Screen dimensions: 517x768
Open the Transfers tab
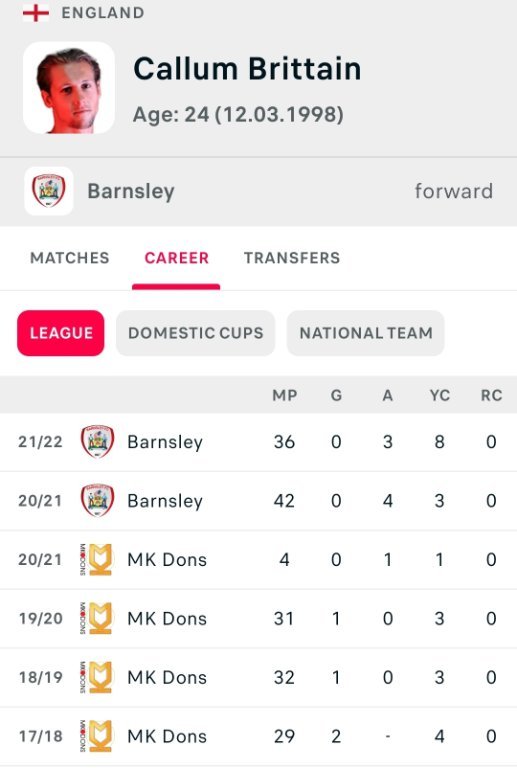coord(292,258)
